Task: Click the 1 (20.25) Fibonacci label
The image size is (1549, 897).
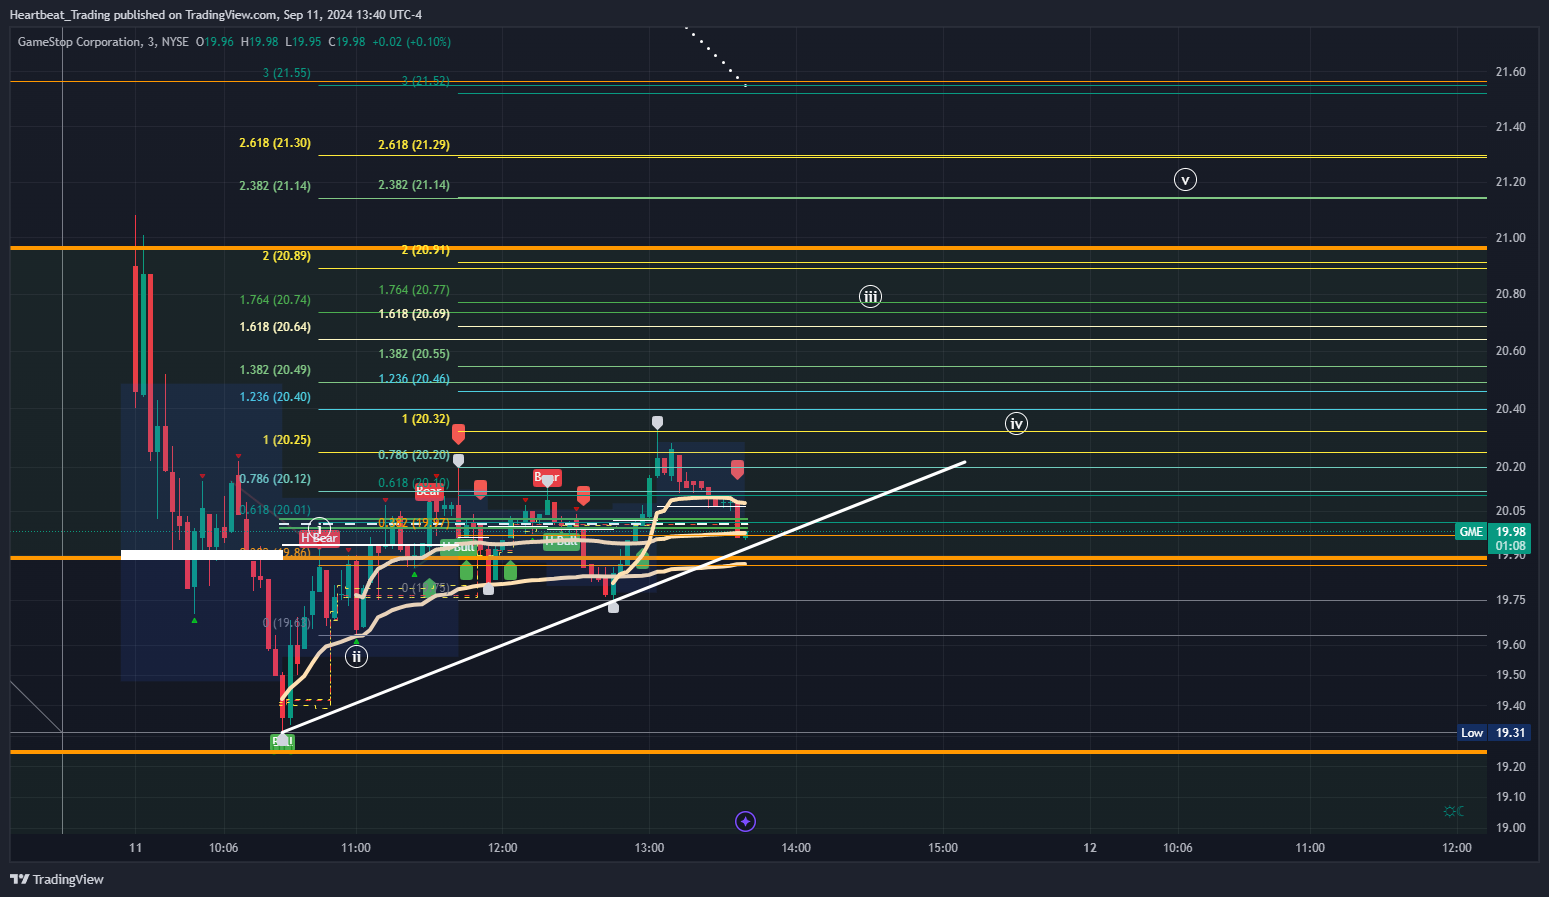Action: 286,440
